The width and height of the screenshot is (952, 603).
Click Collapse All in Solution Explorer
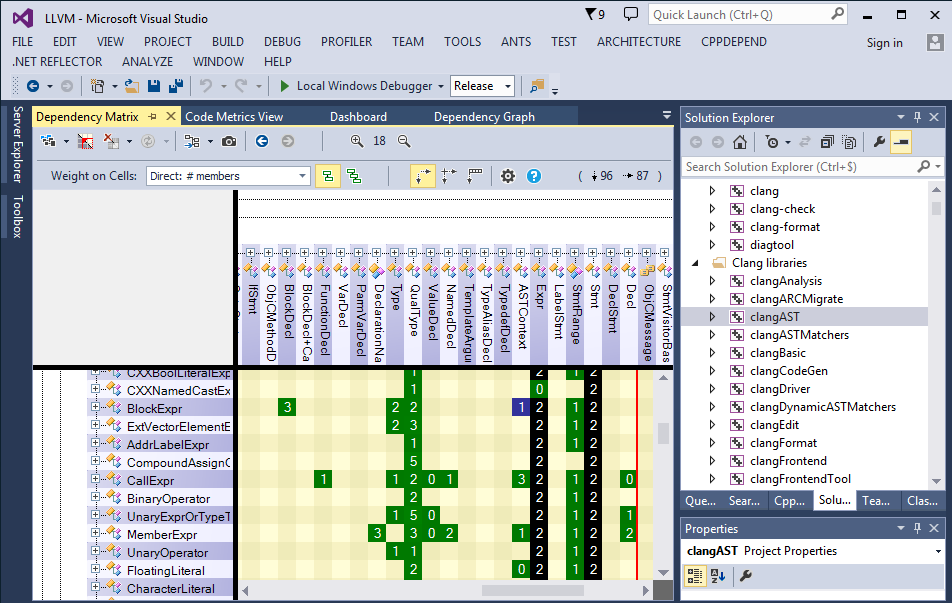tap(827, 142)
